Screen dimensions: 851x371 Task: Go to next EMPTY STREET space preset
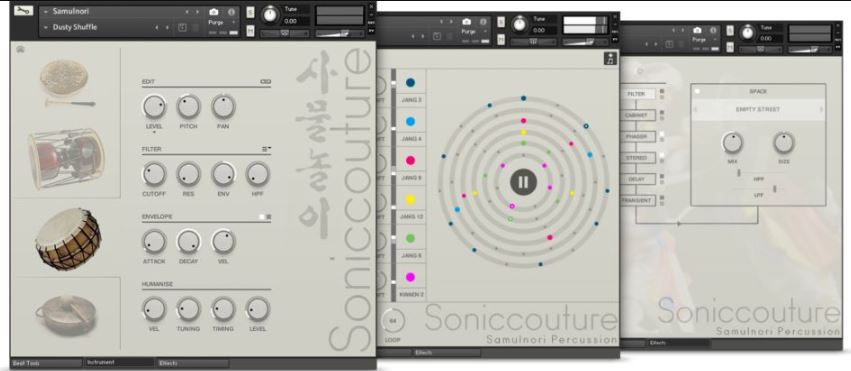pos(821,110)
